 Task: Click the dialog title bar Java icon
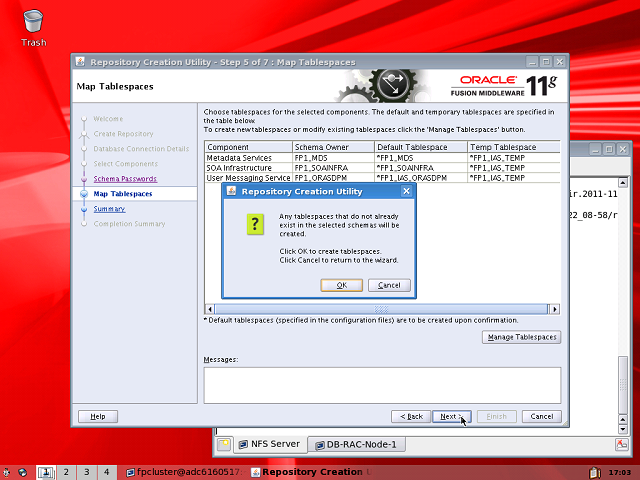pyautogui.click(x=231, y=191)
